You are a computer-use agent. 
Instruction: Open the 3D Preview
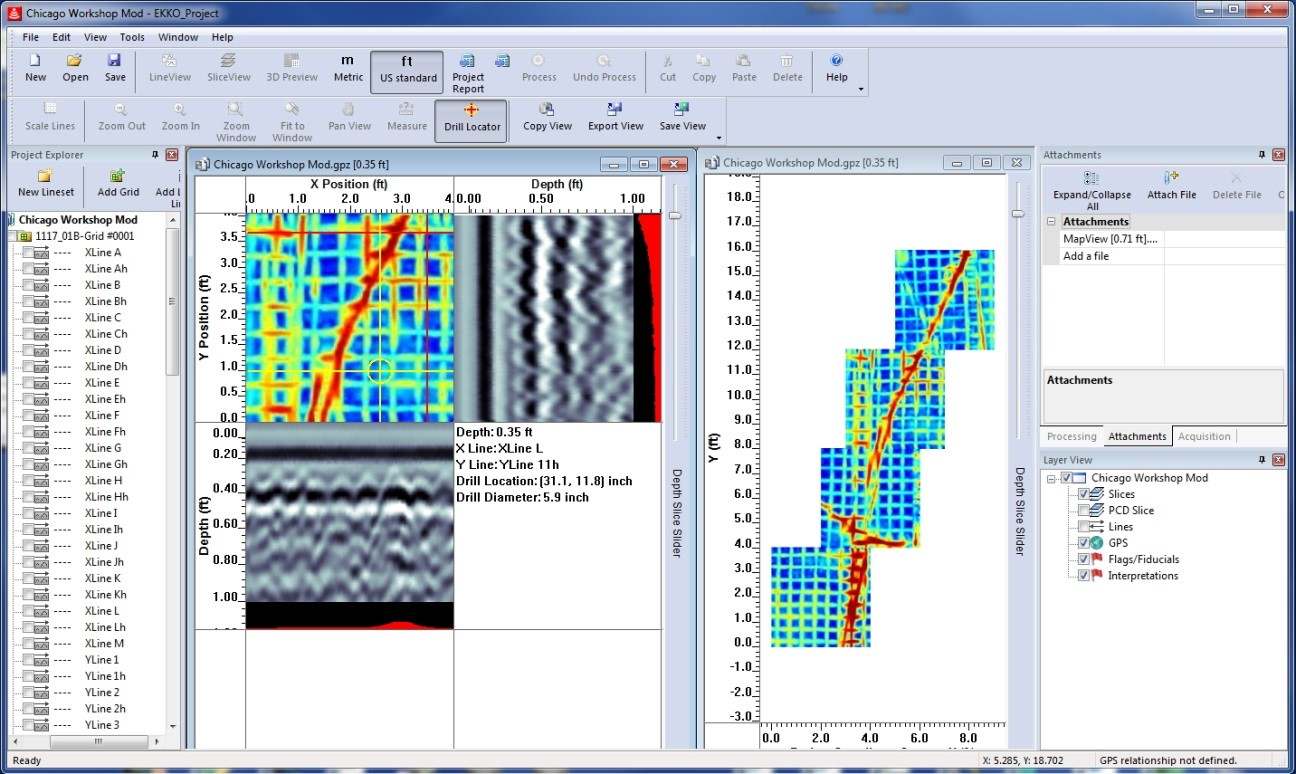pyautogui.click(x=291, y=69)
